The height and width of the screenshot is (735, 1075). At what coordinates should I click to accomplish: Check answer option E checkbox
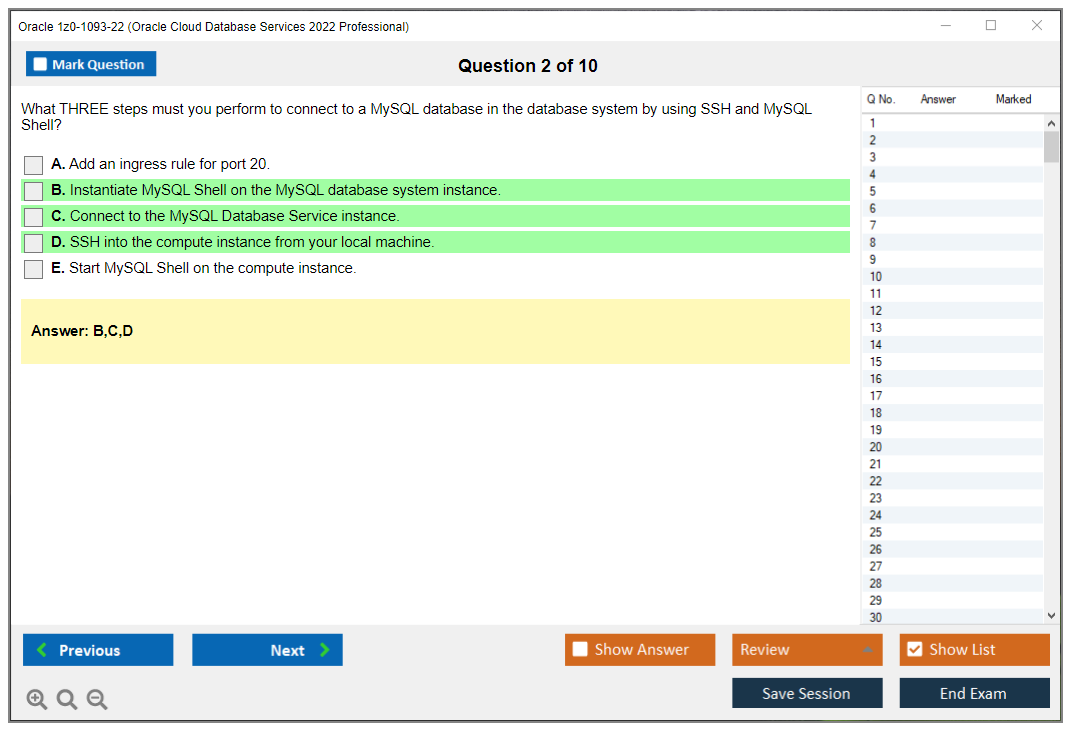pos(33,268)
